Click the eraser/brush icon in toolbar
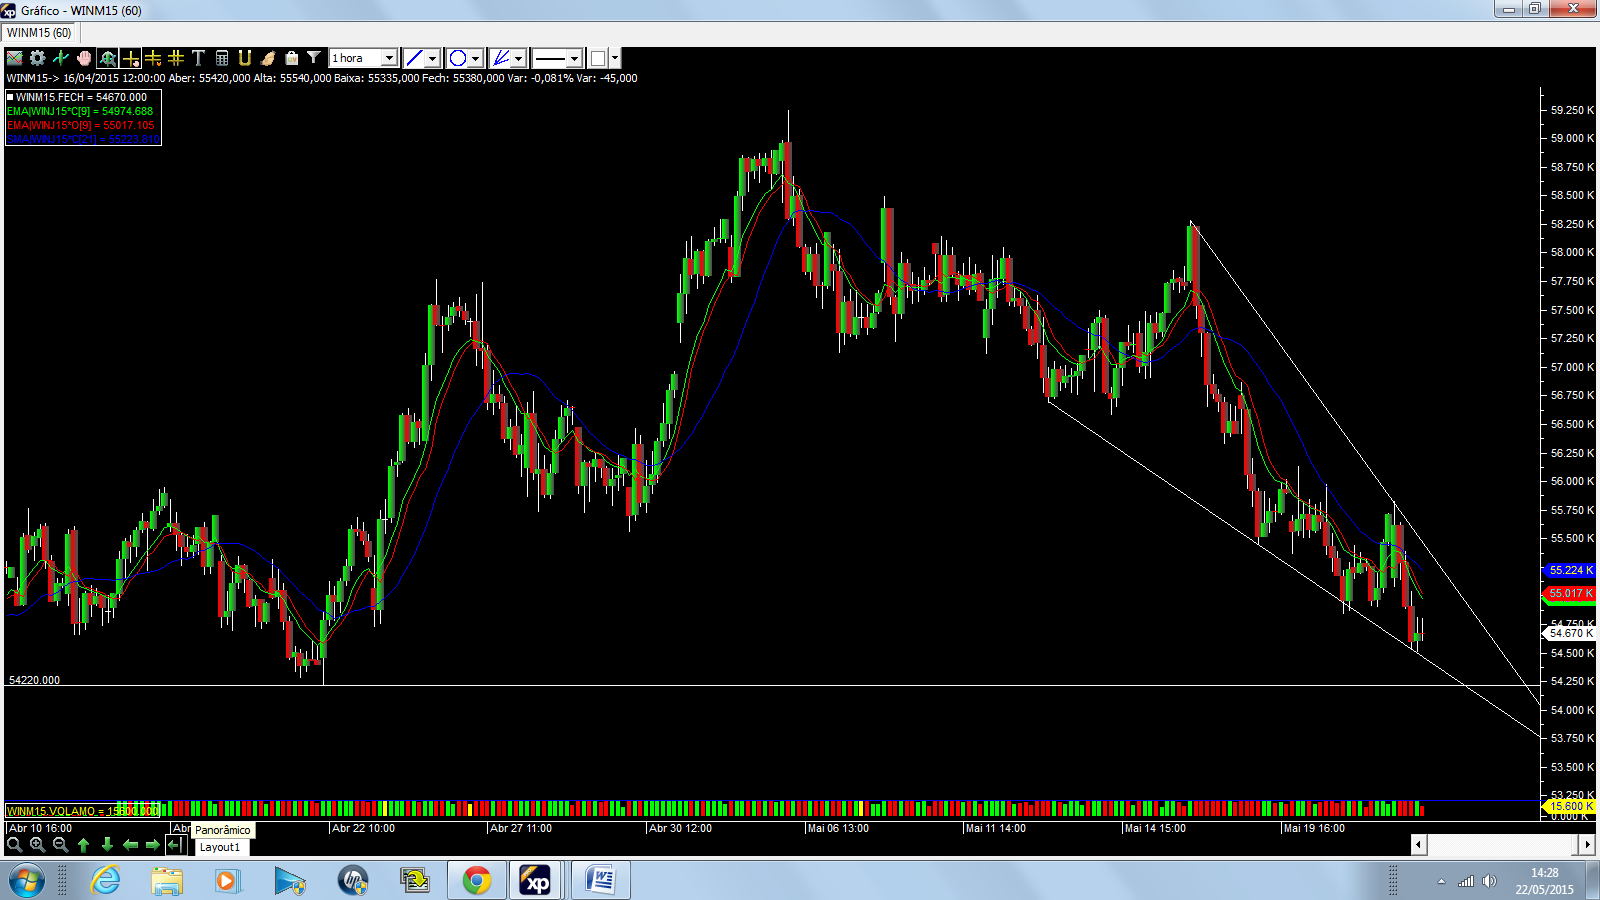The image size is (1600, 900). click(268, 58)
